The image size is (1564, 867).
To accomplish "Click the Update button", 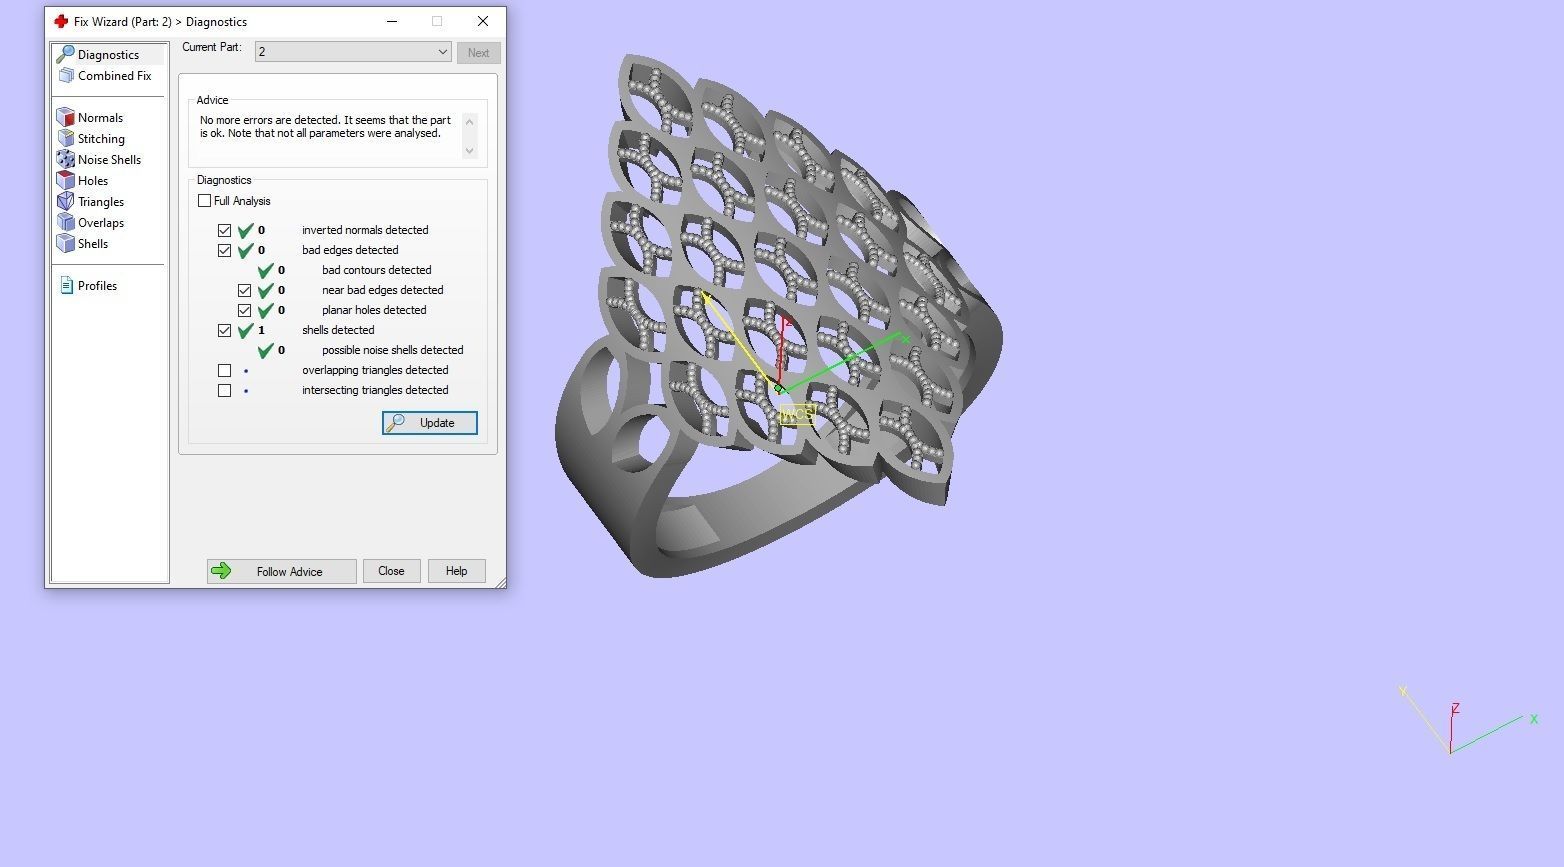I will pyautogui.click(x=430, y=423).
